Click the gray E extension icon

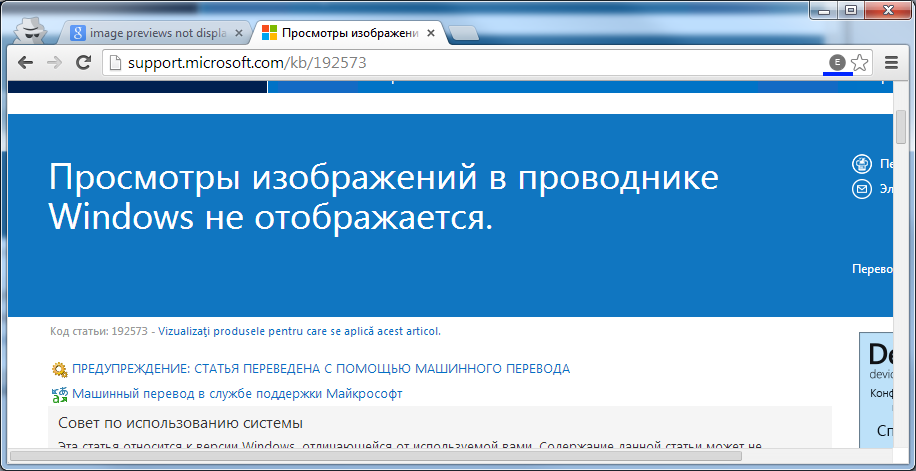point(838,62)
